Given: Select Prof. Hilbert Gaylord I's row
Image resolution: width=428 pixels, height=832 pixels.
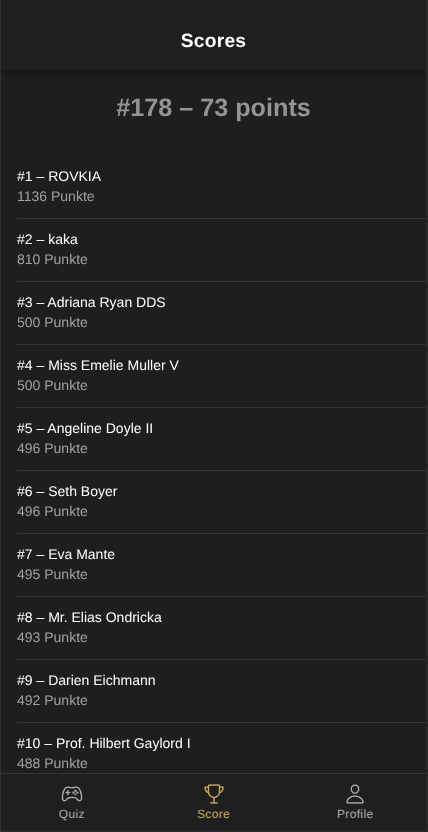Looking at the screenshot, I should tap(221, 748).
